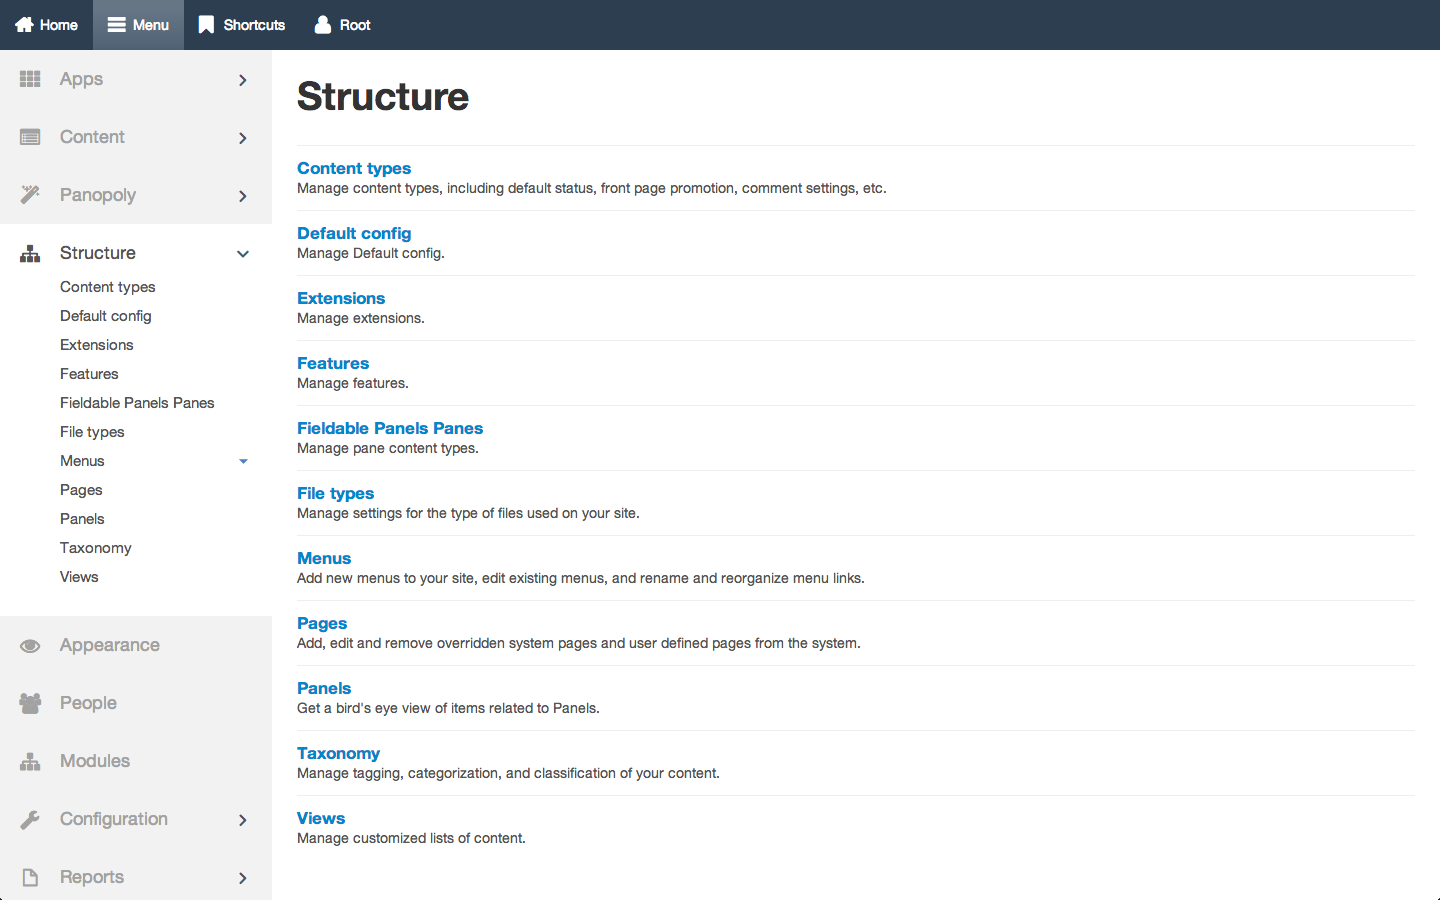
Task: Expand the Menus submenu arrow
Action: pyautogui.click(x=243, y=461)
